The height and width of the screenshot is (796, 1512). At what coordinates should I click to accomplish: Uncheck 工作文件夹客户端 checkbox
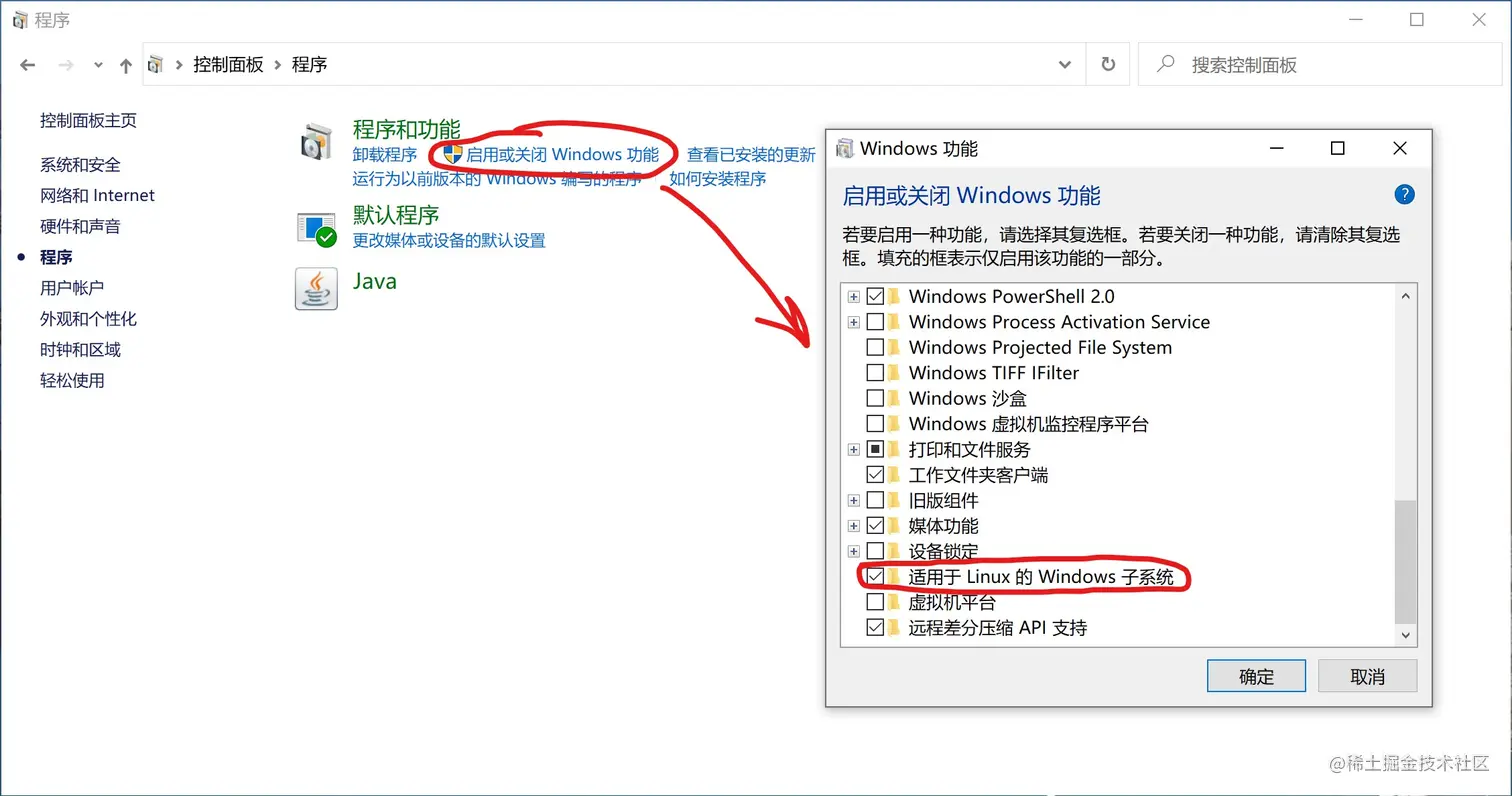[x=875, y=474]
